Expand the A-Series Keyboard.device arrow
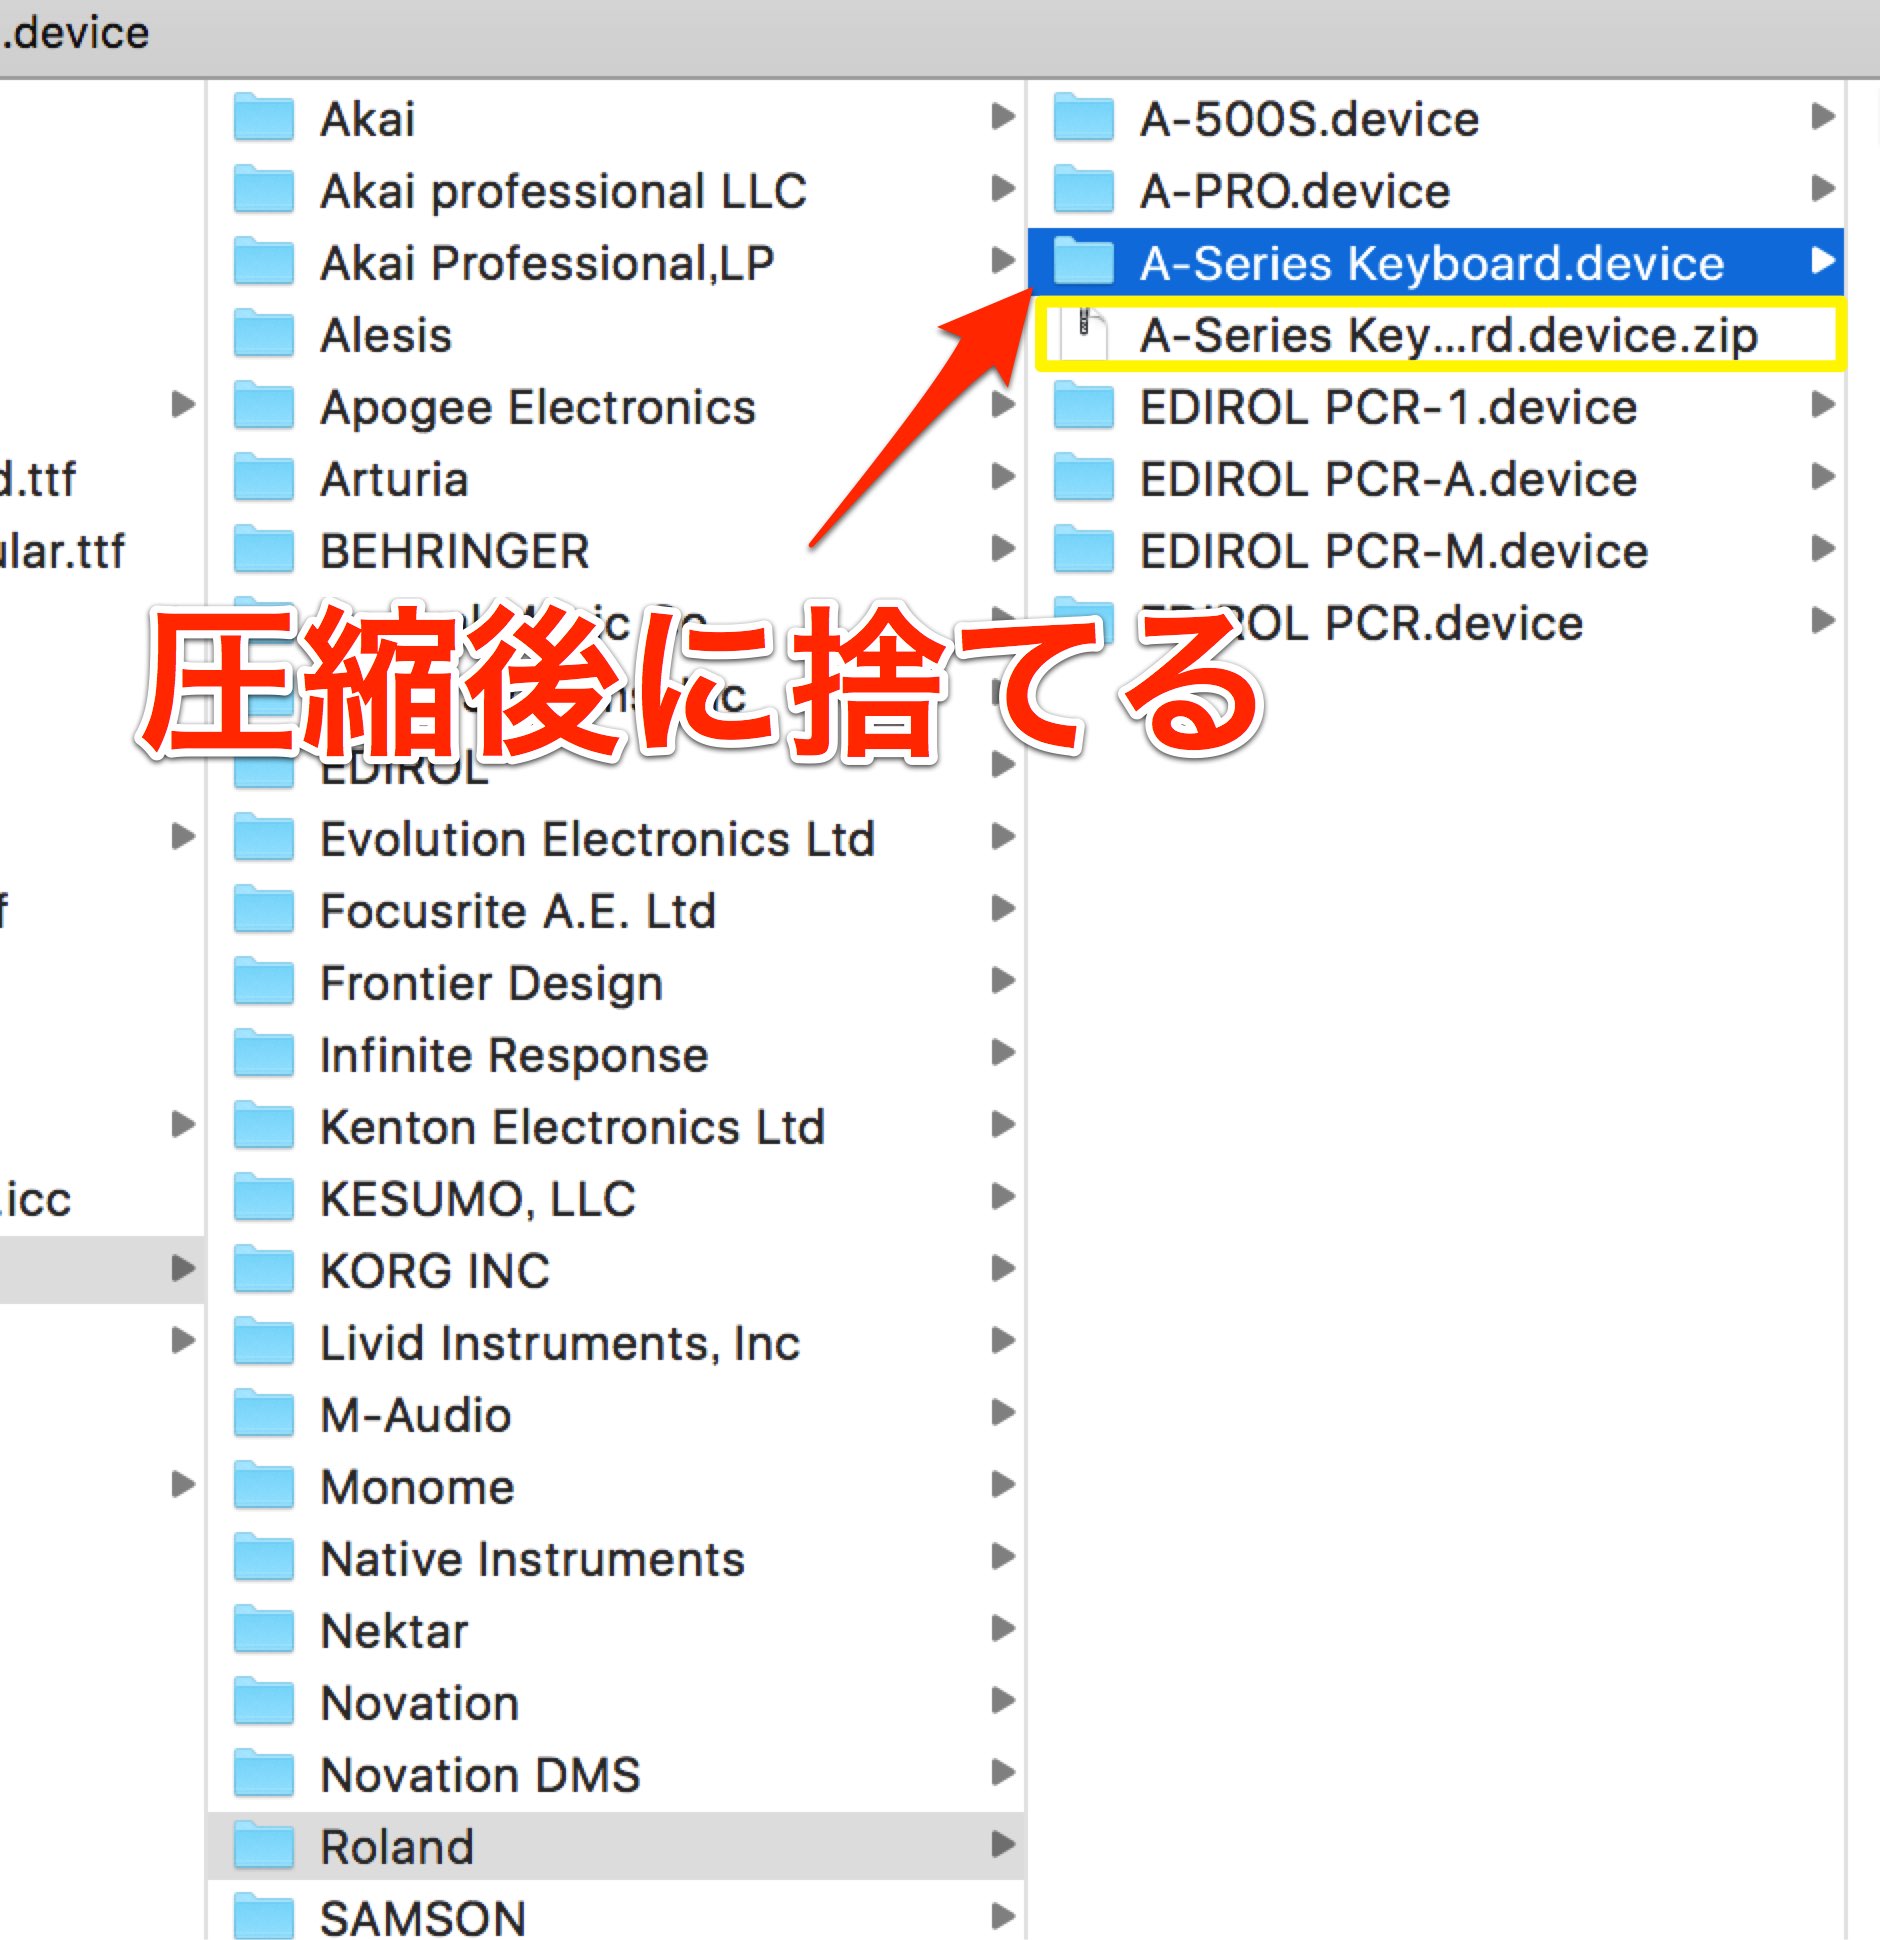Image resolution: width=1880 pixels, height=1940 pixels. point(1823,261)
